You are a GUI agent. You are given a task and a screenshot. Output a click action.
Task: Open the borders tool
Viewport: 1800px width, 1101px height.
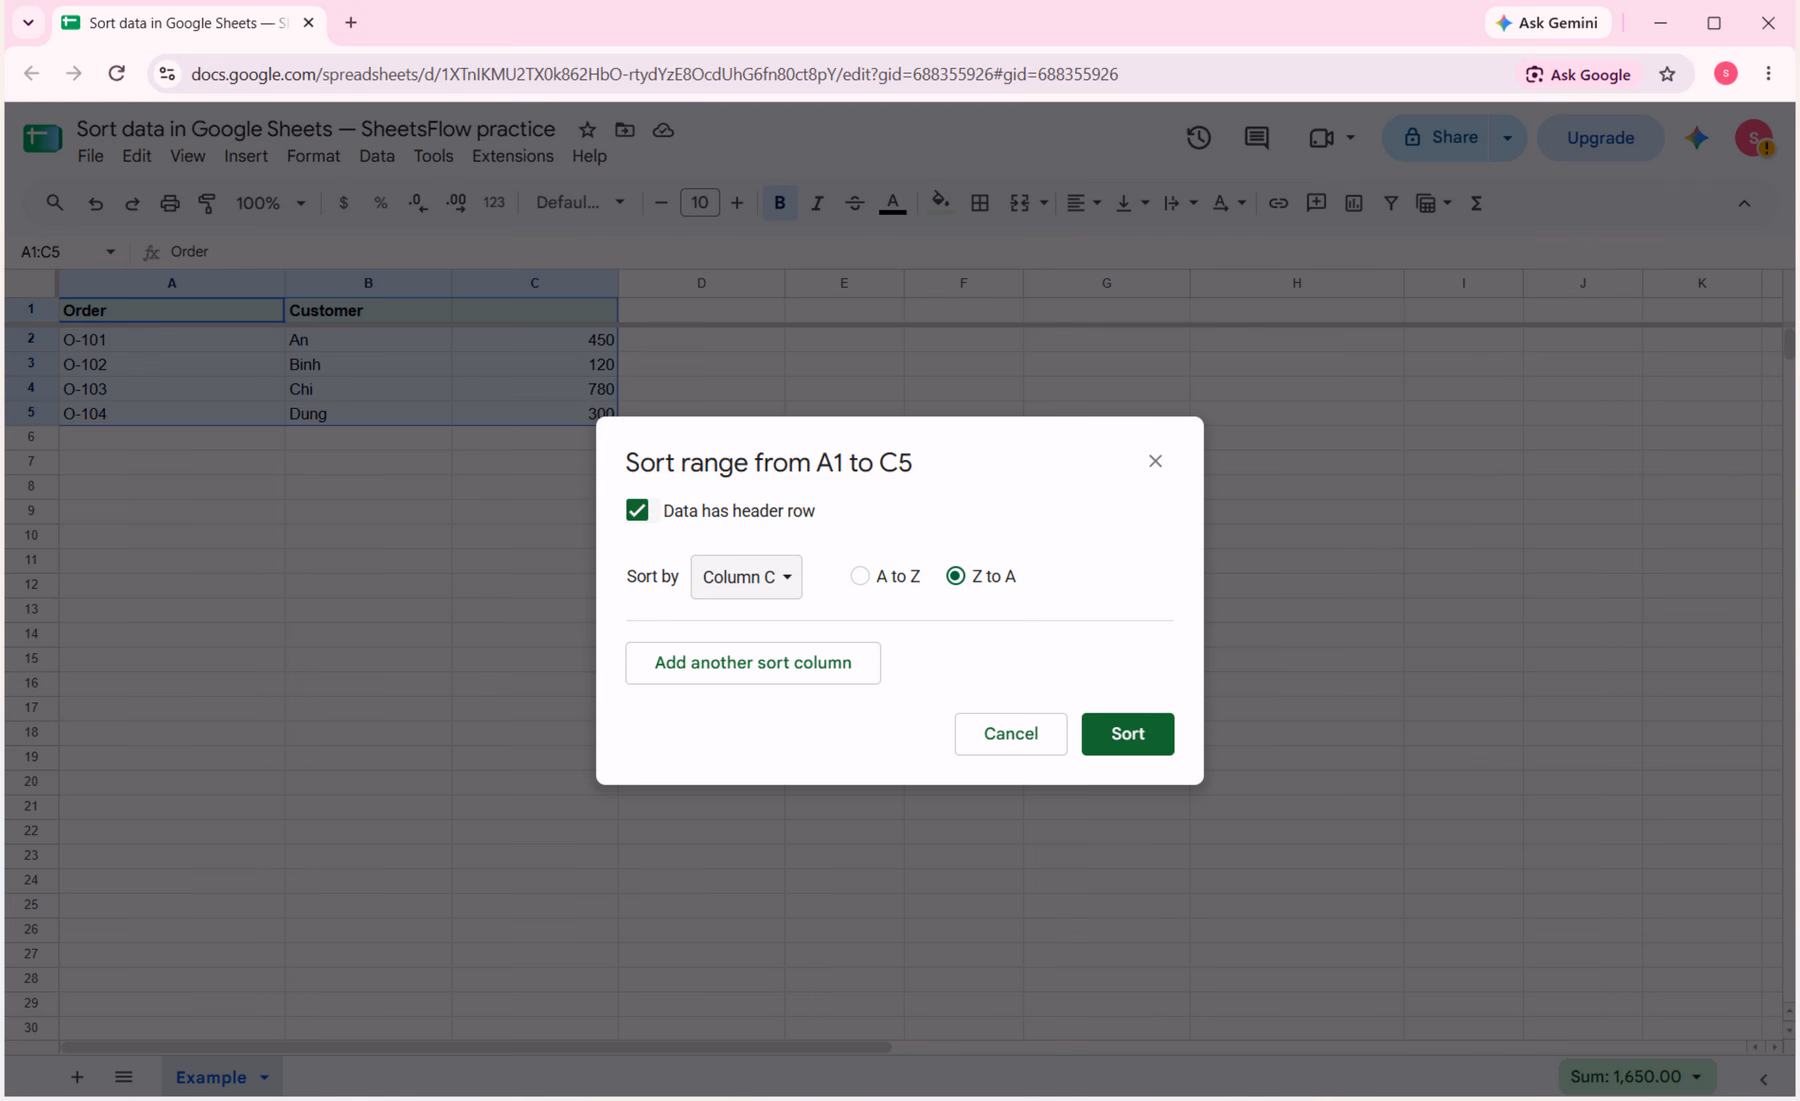coord(980,203)
